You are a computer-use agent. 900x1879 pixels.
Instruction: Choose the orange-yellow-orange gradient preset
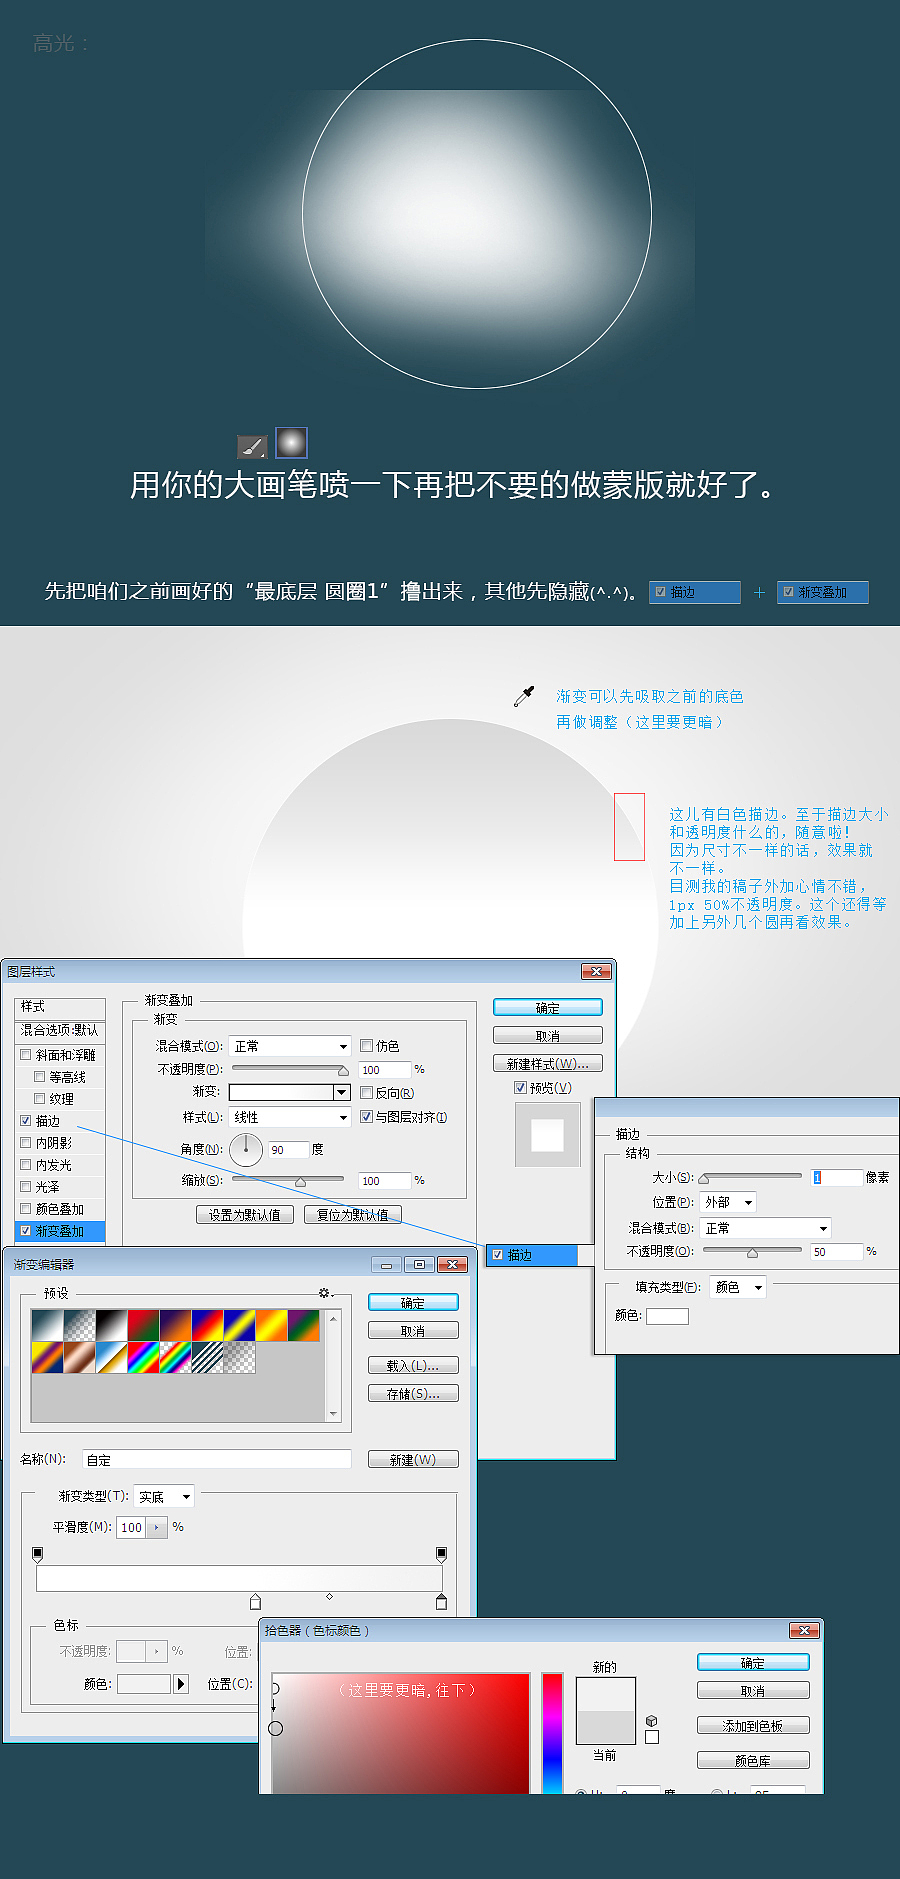point(271,1326)
